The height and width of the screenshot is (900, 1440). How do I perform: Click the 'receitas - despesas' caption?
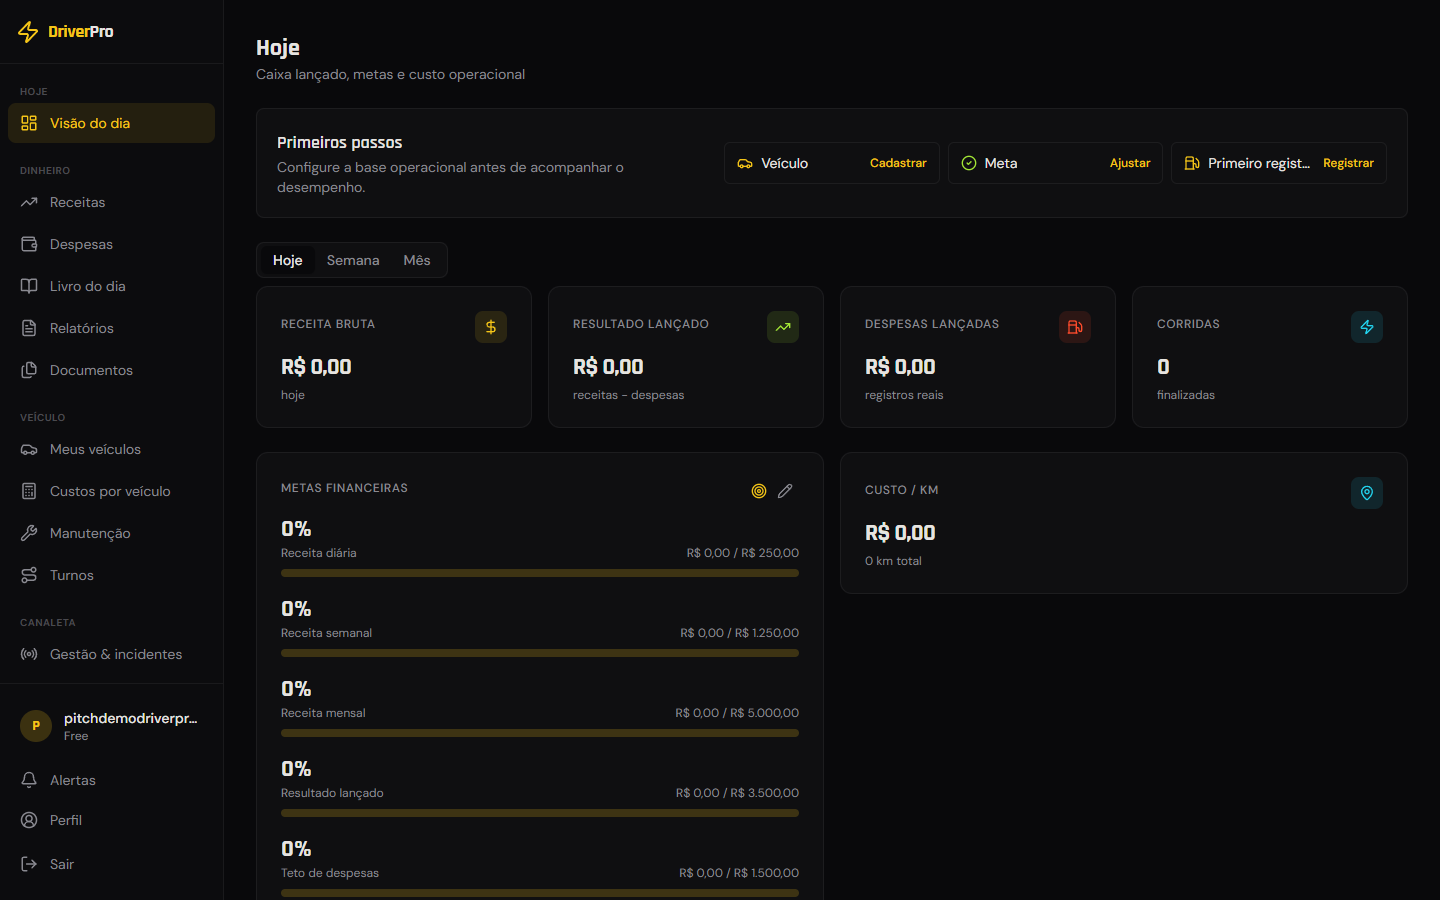coord(629,395)
